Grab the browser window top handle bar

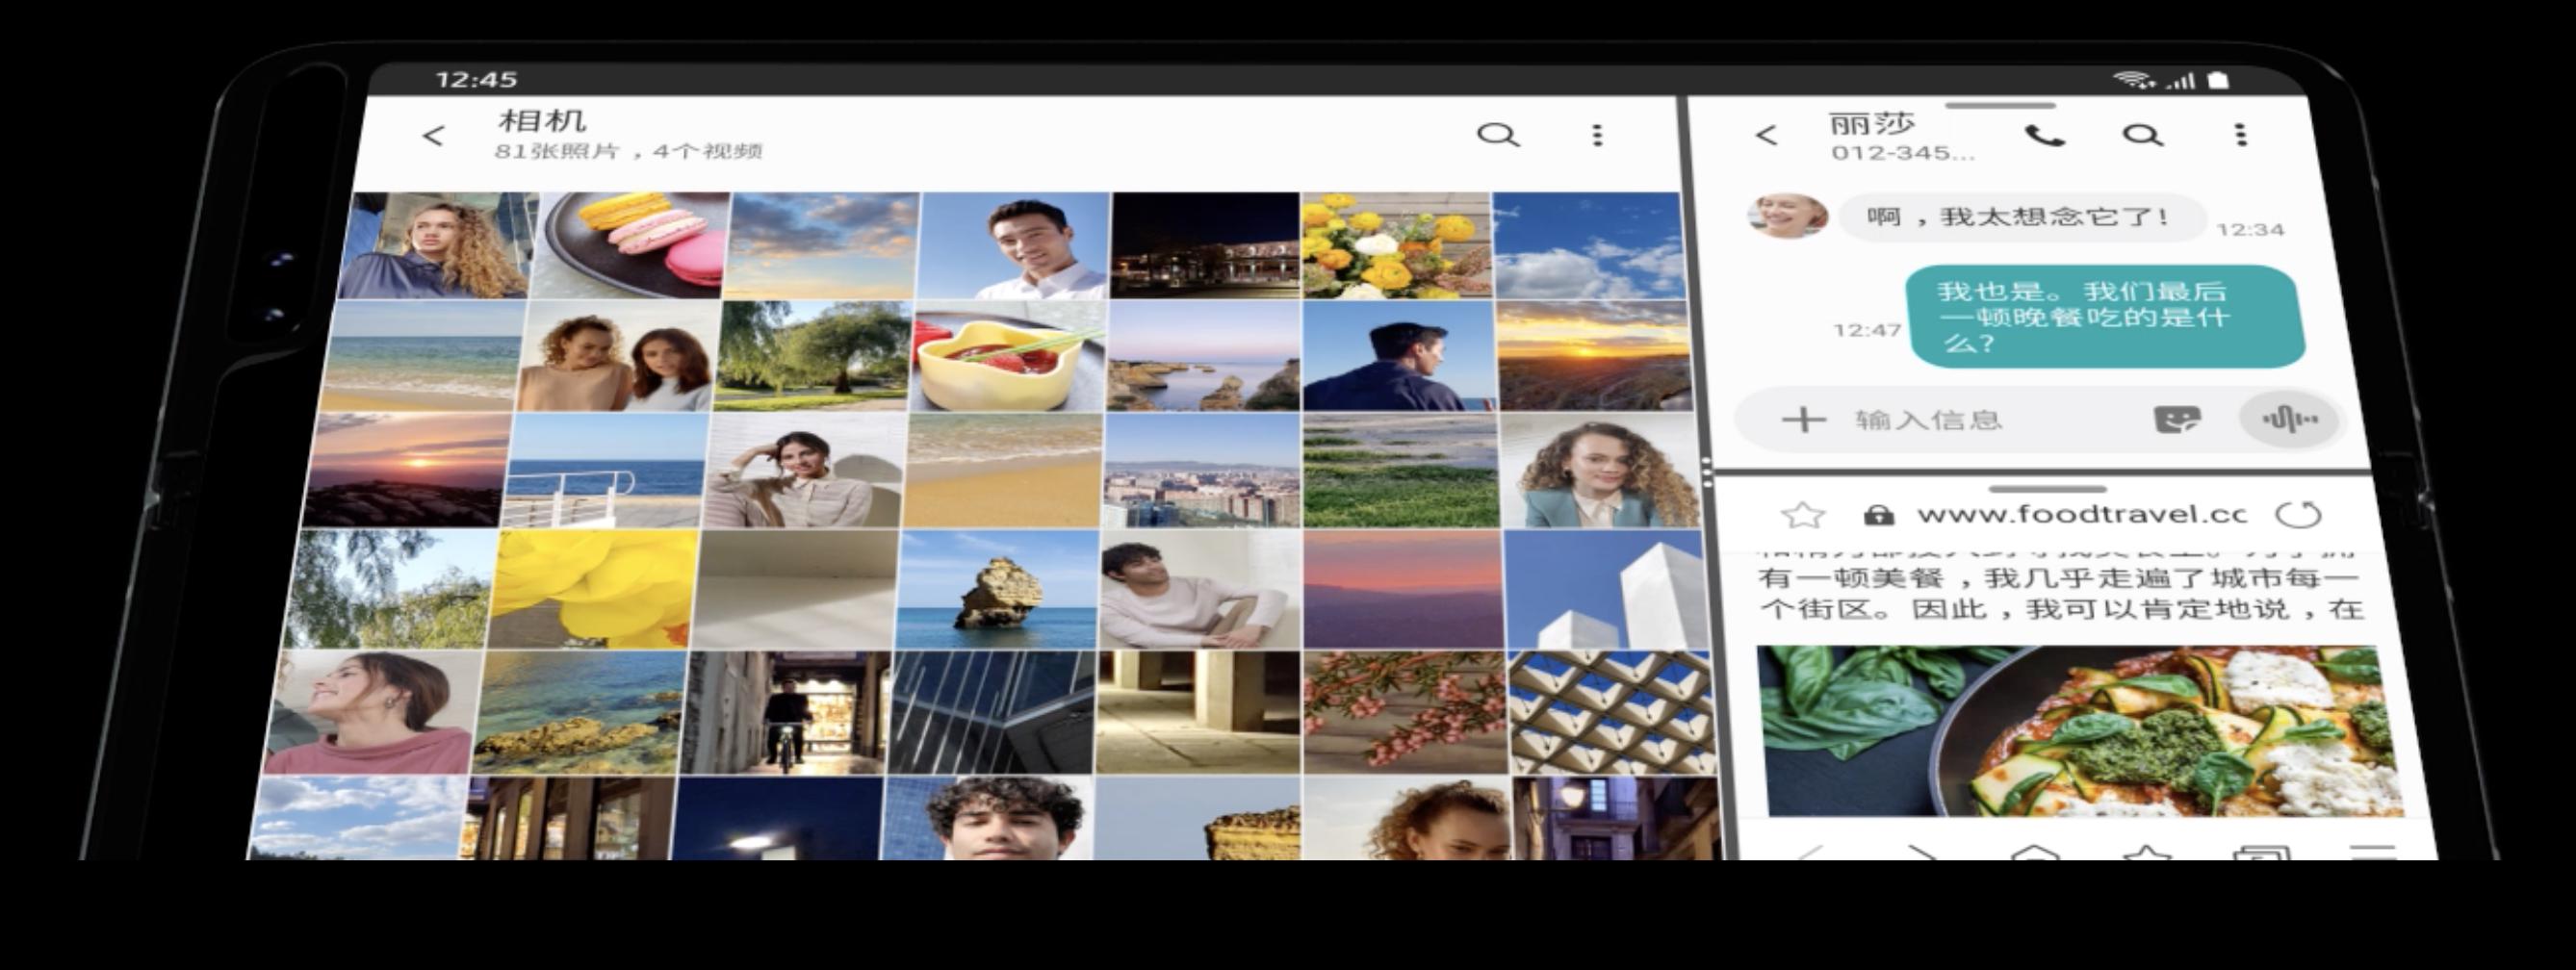pos(2047,489)
